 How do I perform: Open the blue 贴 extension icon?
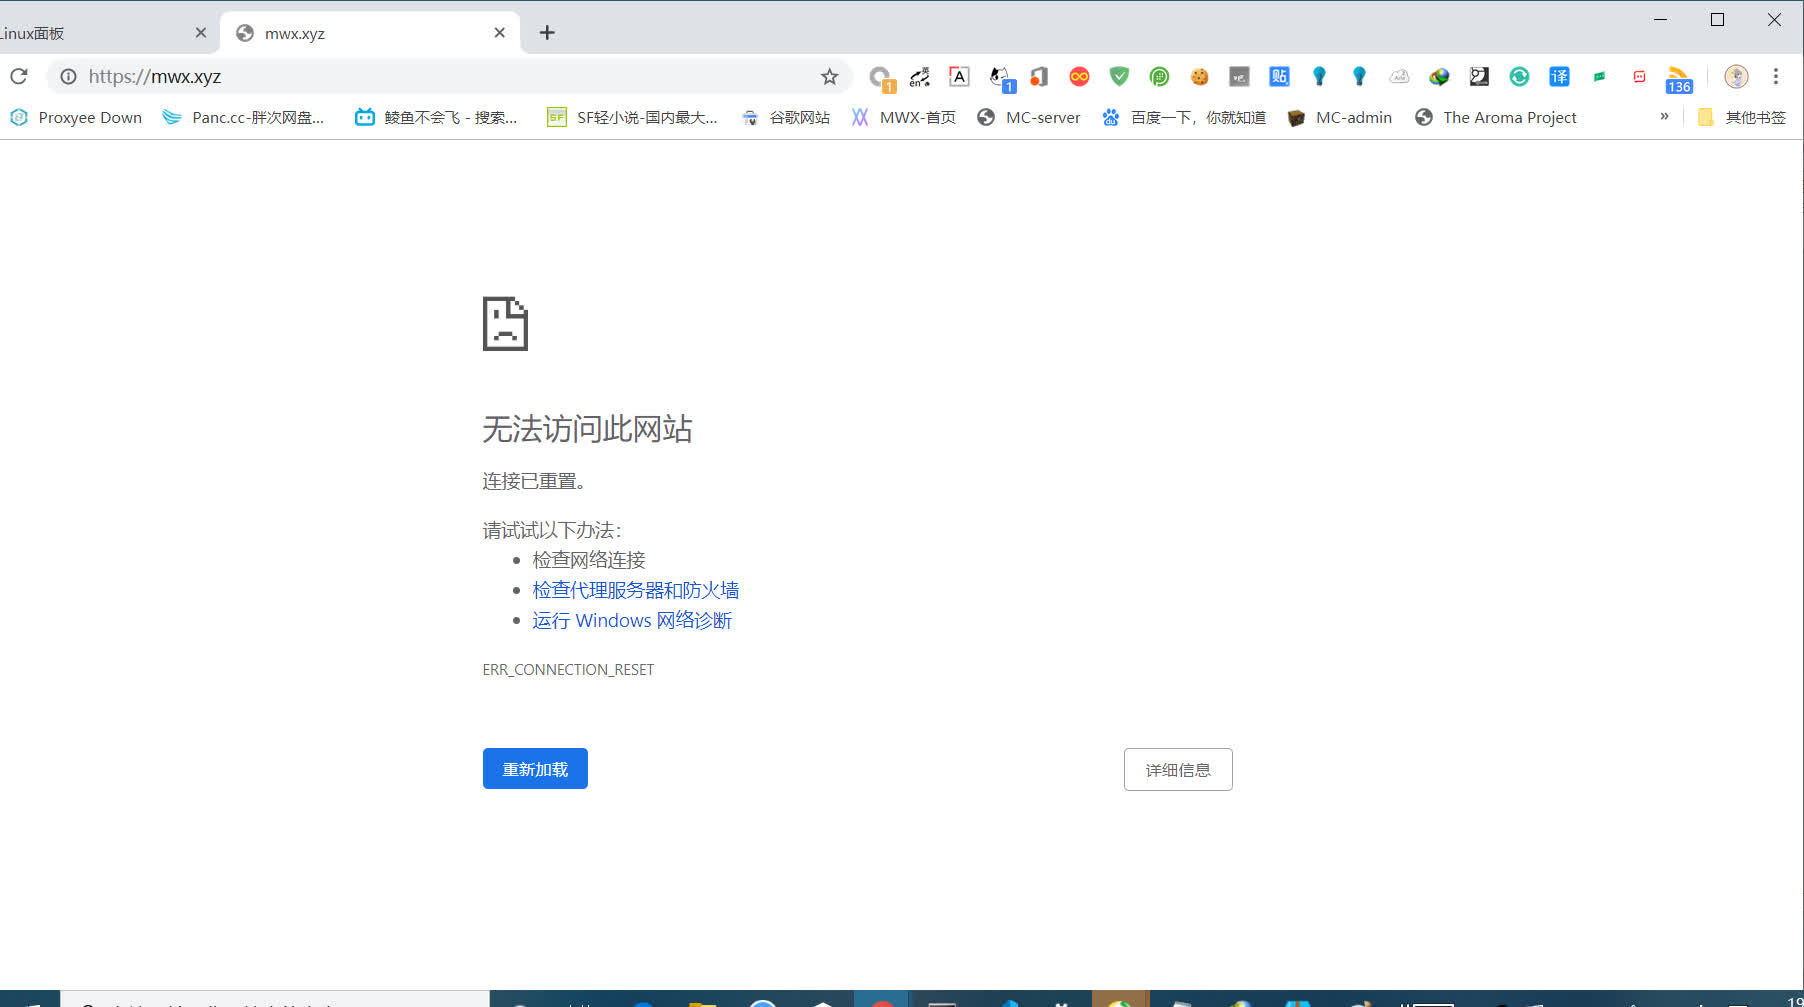pos(1279,76)
